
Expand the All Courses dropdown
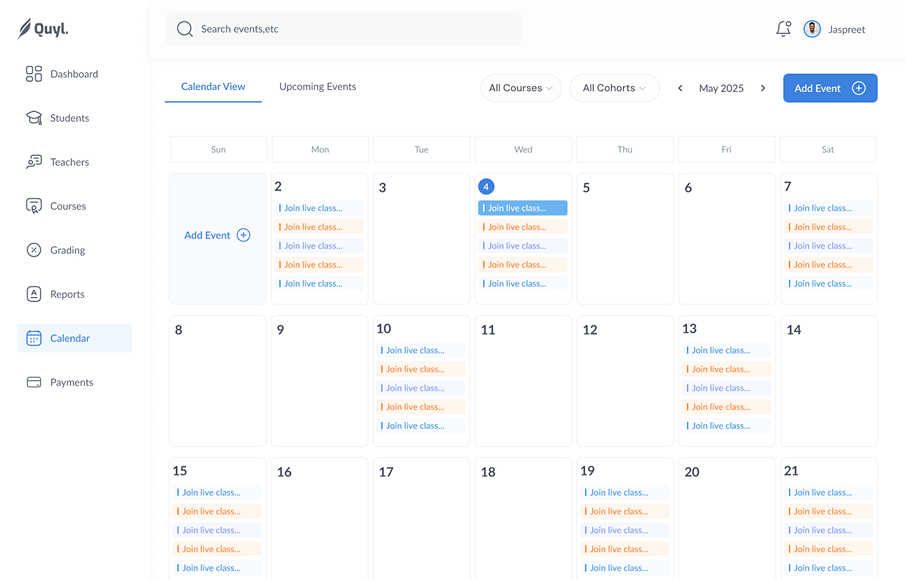point(521,88)
